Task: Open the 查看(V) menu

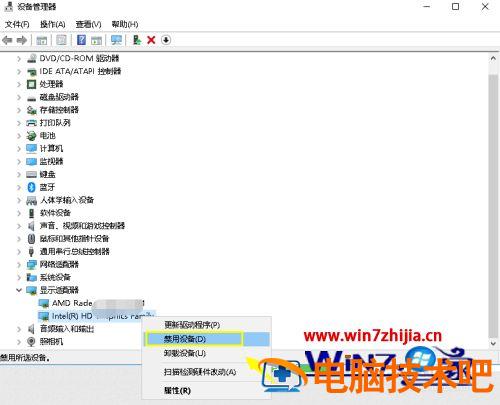Action: point(88,24)
